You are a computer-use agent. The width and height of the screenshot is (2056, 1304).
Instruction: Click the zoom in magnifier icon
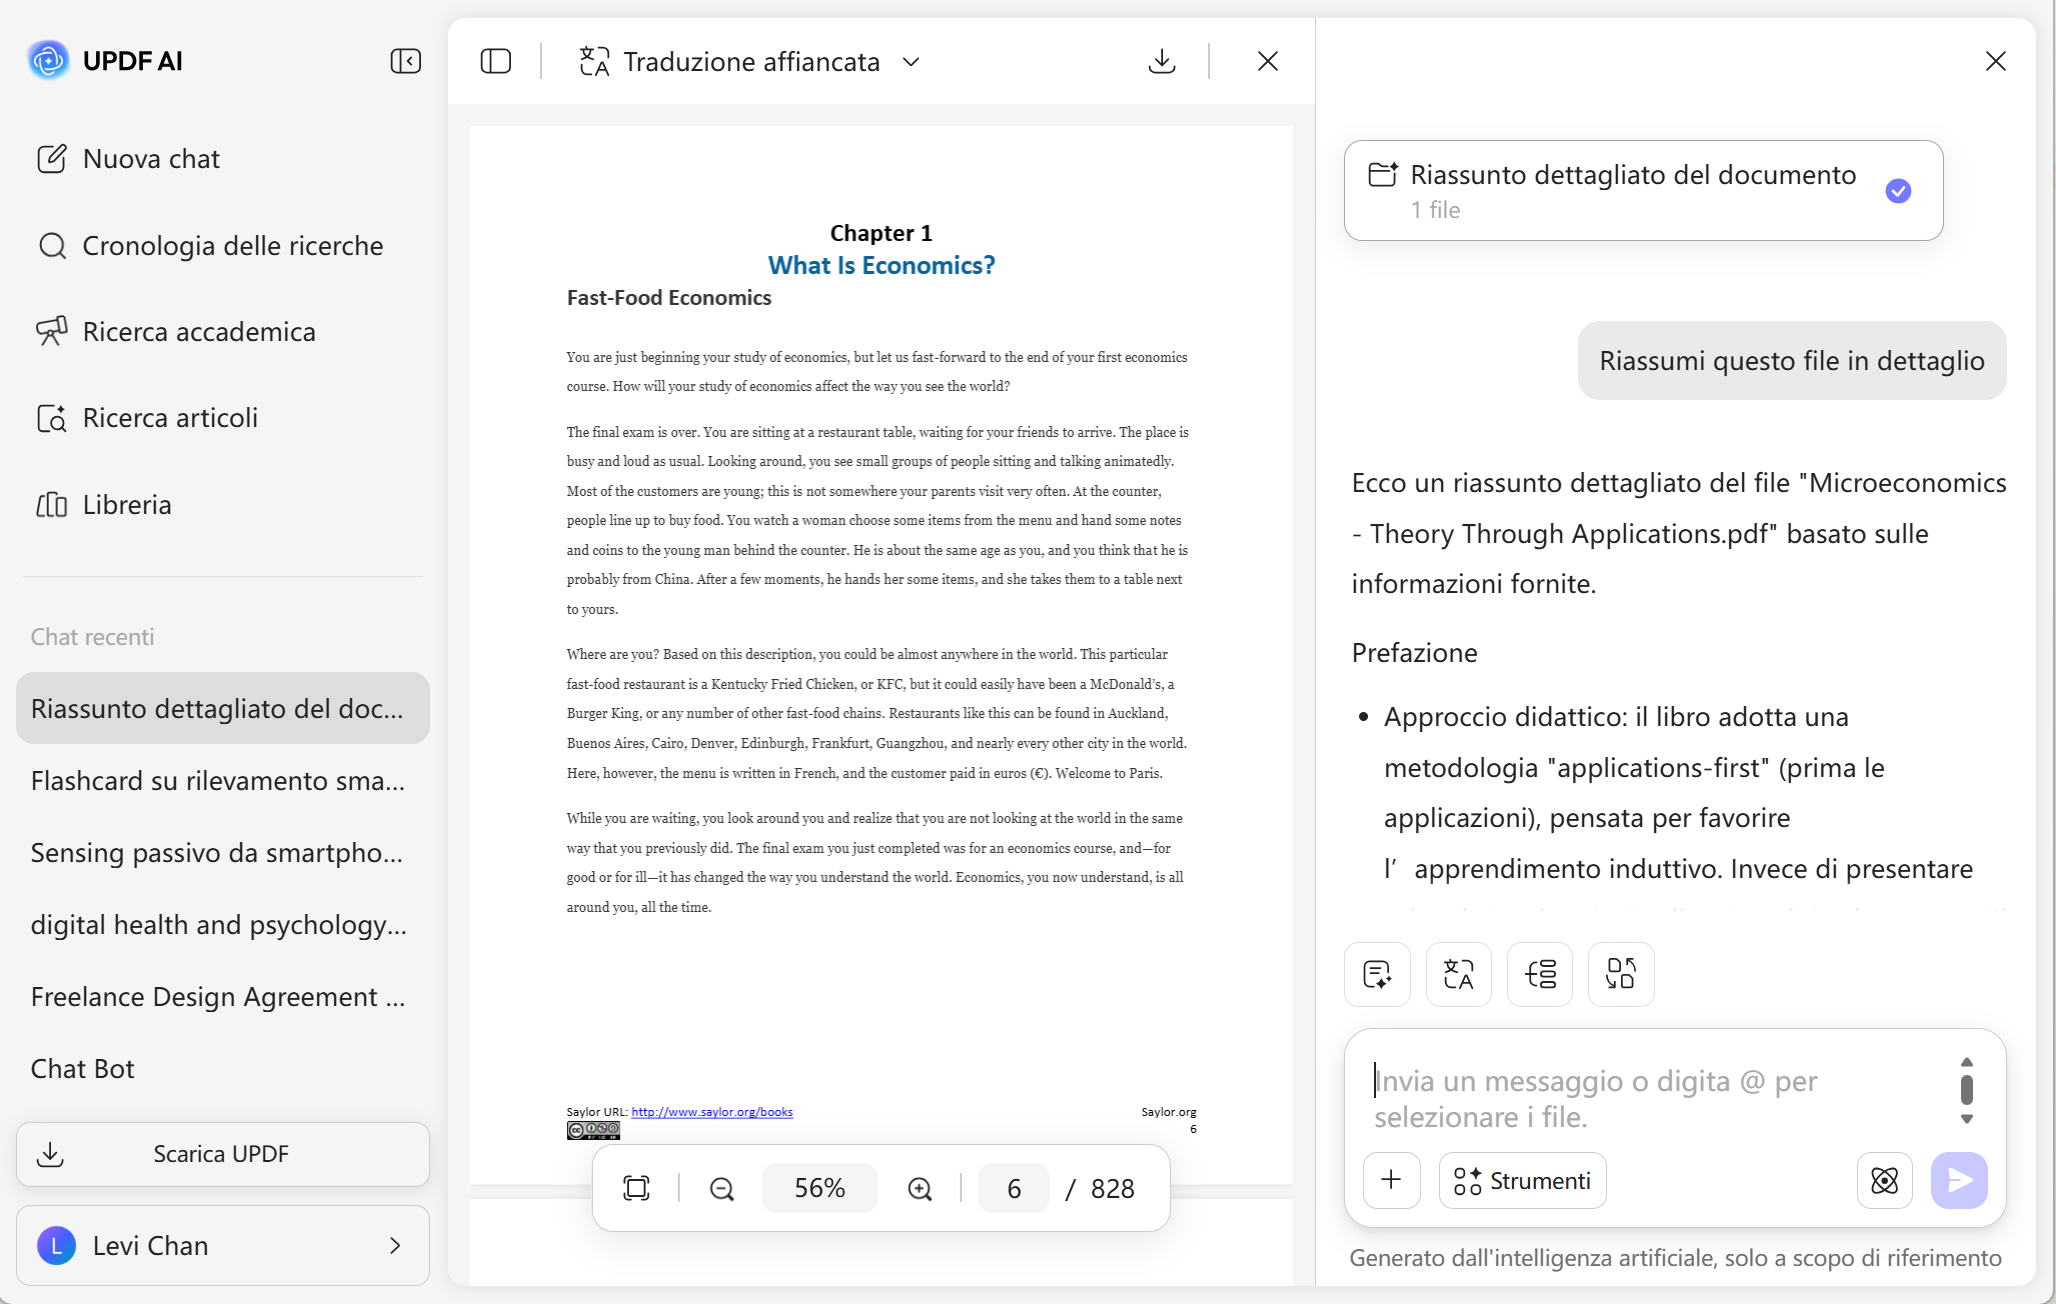pos(919,1188)
